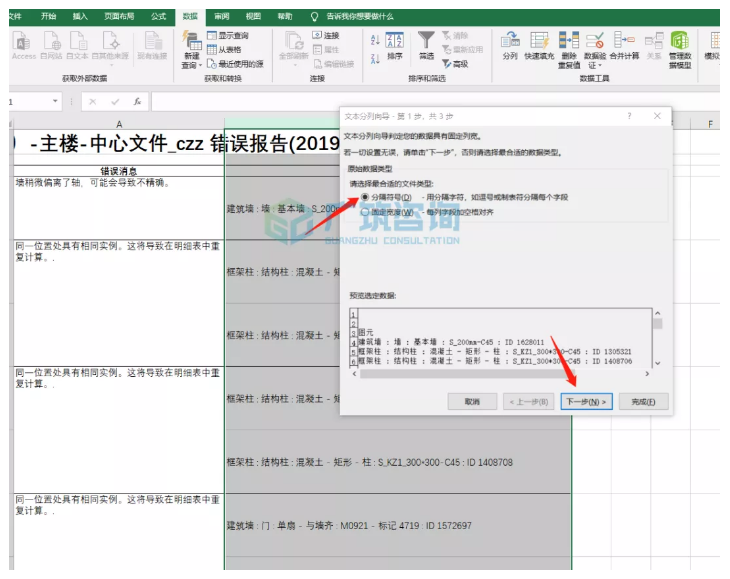The width and height of the screenshot is (730, 579).
Task: Click the Insert Function fx button
Action: (x=137, y=101)
